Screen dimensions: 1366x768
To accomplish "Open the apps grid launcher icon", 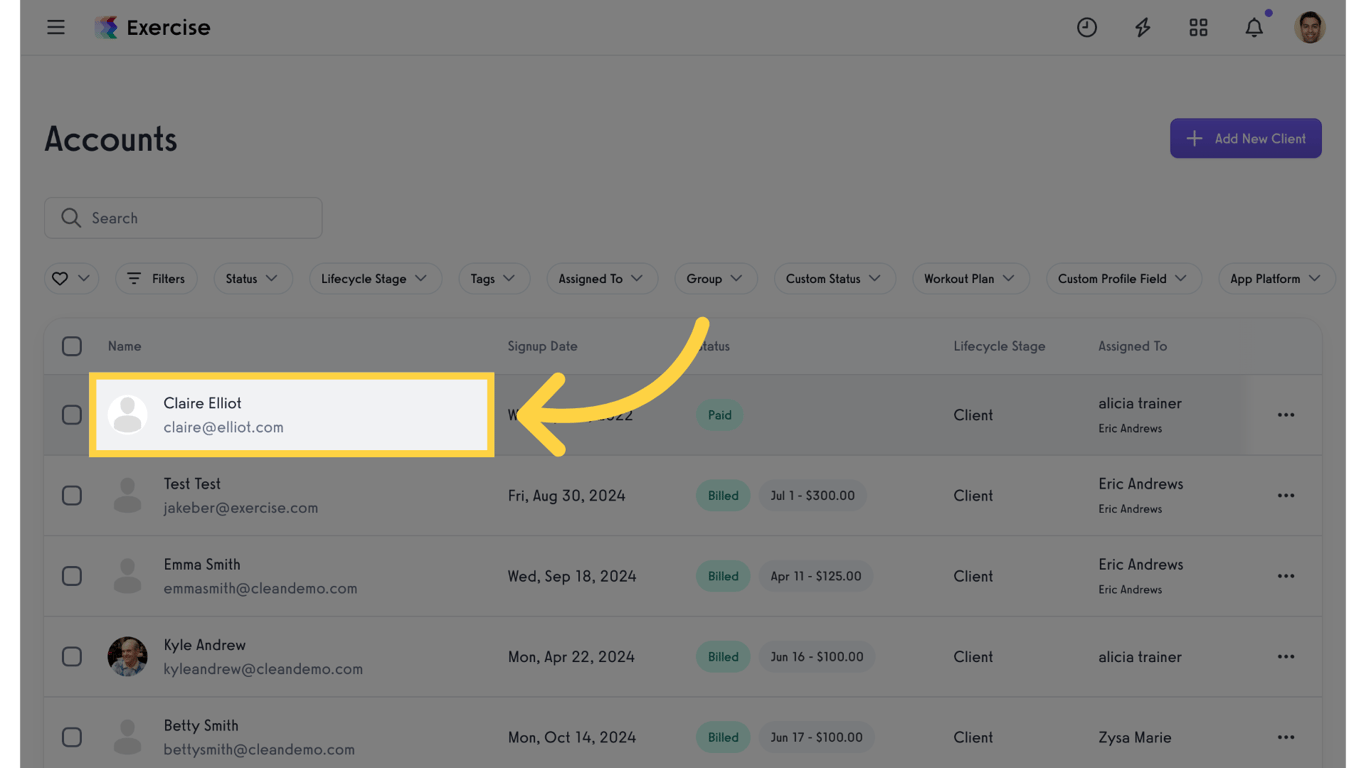I will (1198, 27).
